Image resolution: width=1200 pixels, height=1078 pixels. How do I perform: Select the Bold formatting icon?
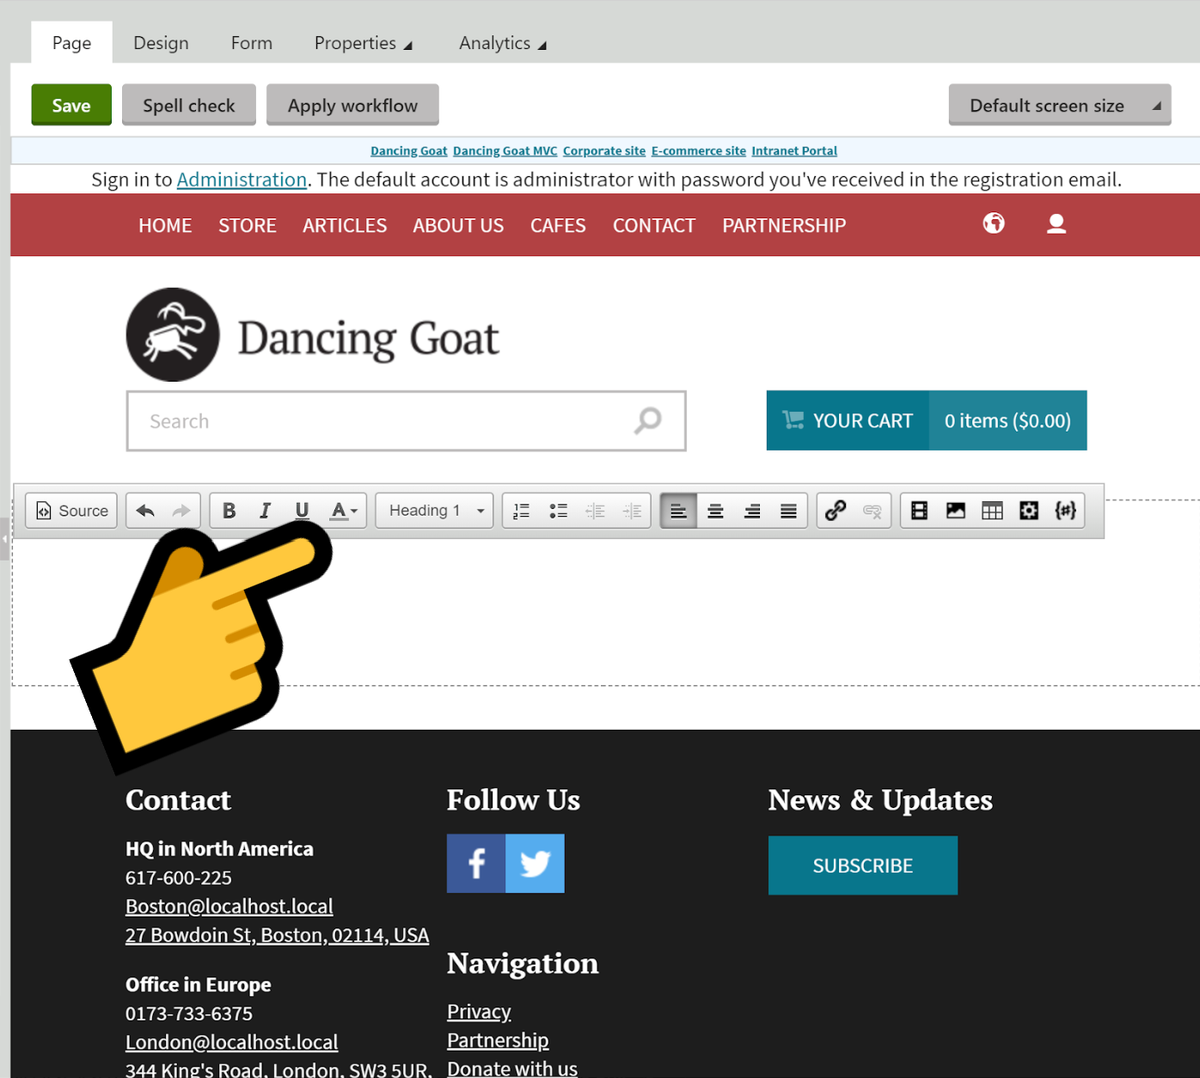pyautogui.click(x=229, y=510)
